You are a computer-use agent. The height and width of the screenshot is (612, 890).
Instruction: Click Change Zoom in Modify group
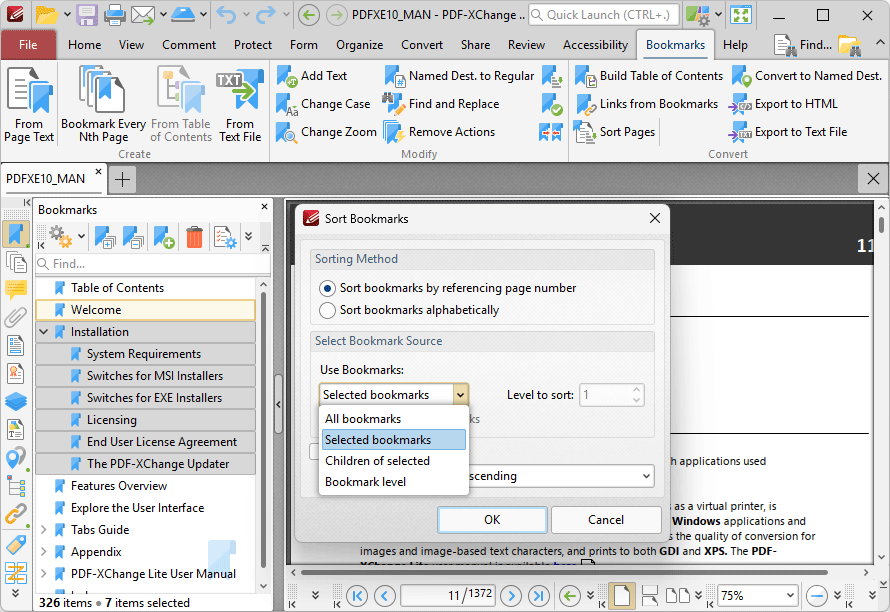(326, 132)
